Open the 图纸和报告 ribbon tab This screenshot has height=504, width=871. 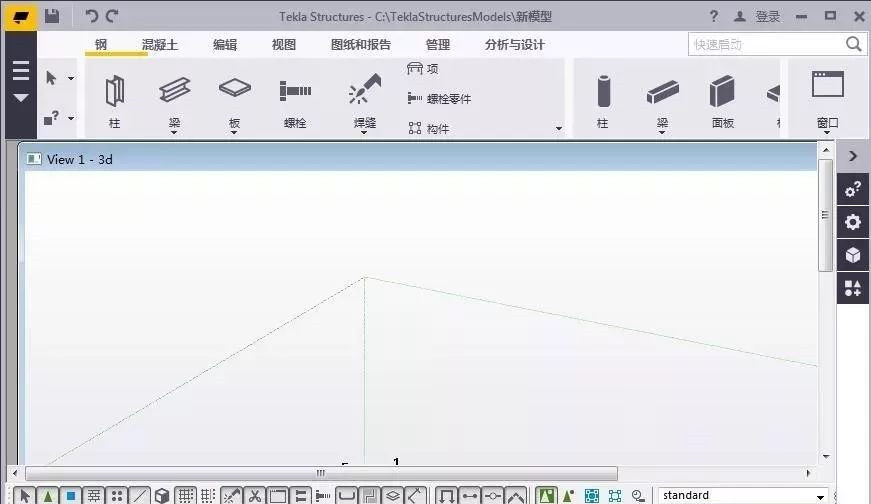[361, 45]
